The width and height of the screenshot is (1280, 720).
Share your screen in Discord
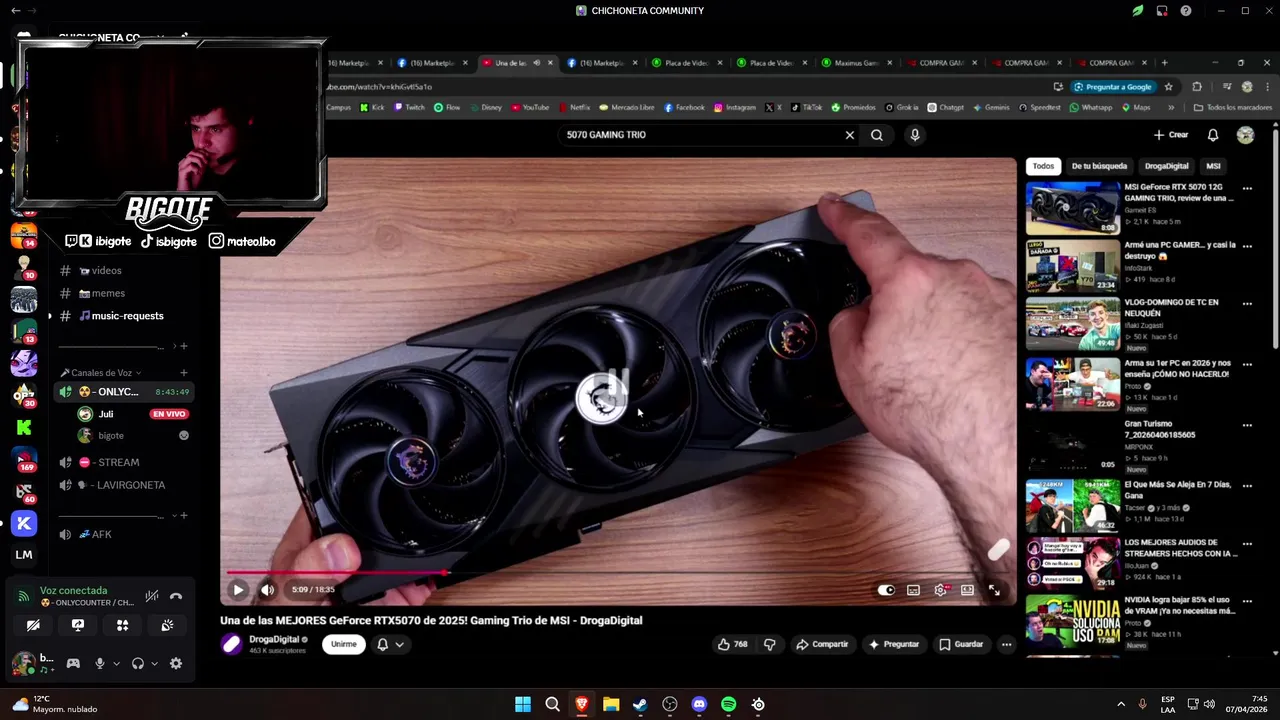78,625
